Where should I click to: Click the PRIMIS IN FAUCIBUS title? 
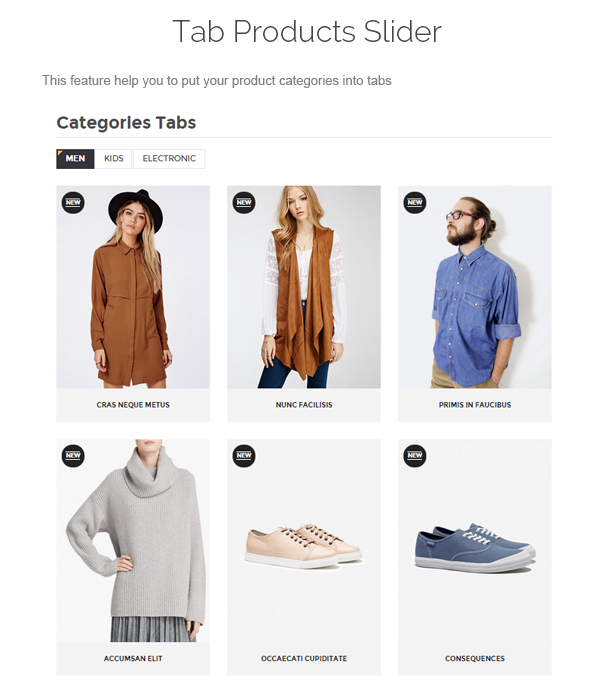pyautogui.click(x=475, y=405)
